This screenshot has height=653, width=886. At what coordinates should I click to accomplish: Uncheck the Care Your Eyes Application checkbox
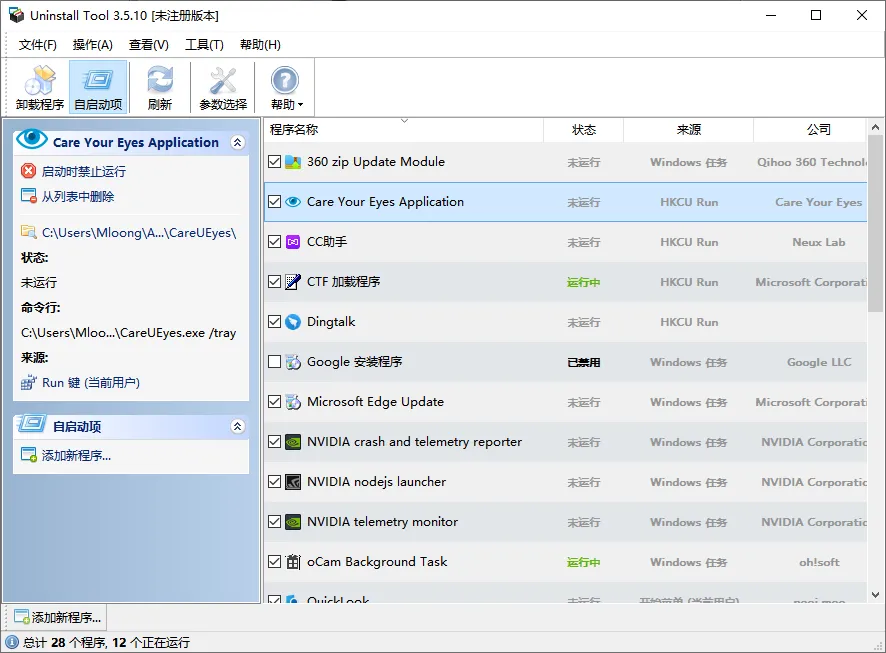click(x=275, y=202)
